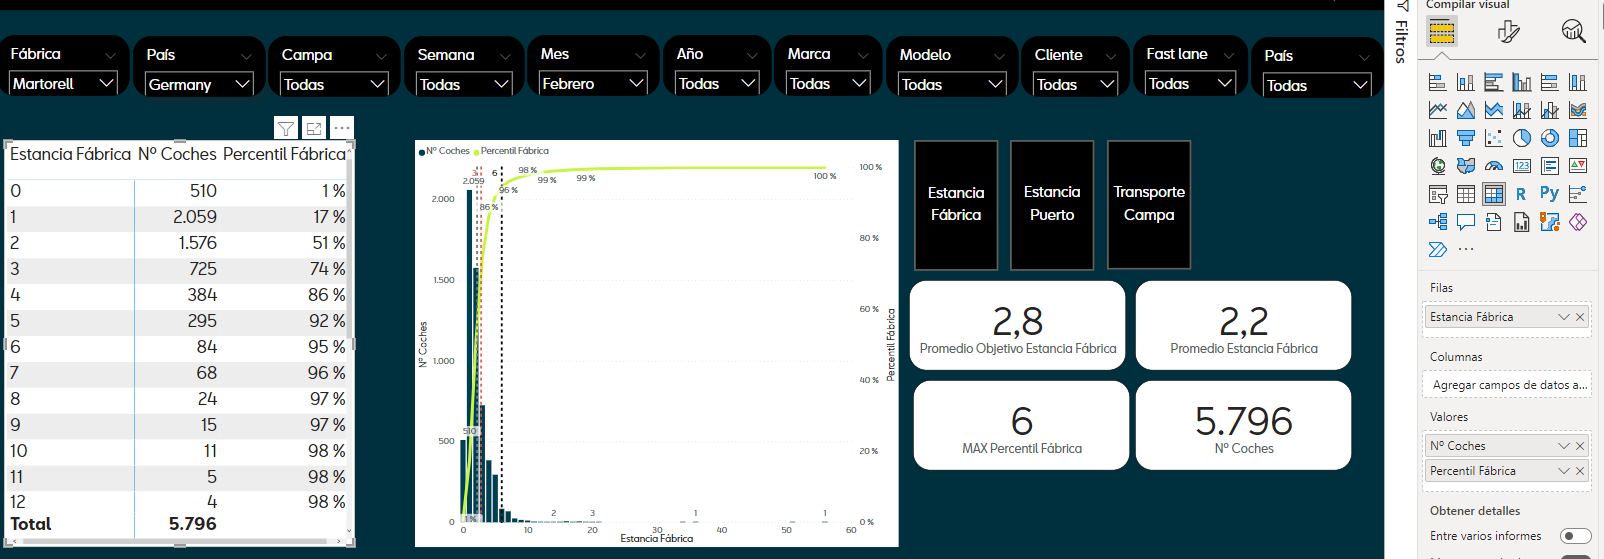This screenshot has height=559, width=1604.
Task: Open the Fast lane slicer dropdown
Action: (x=1190, y=84)
